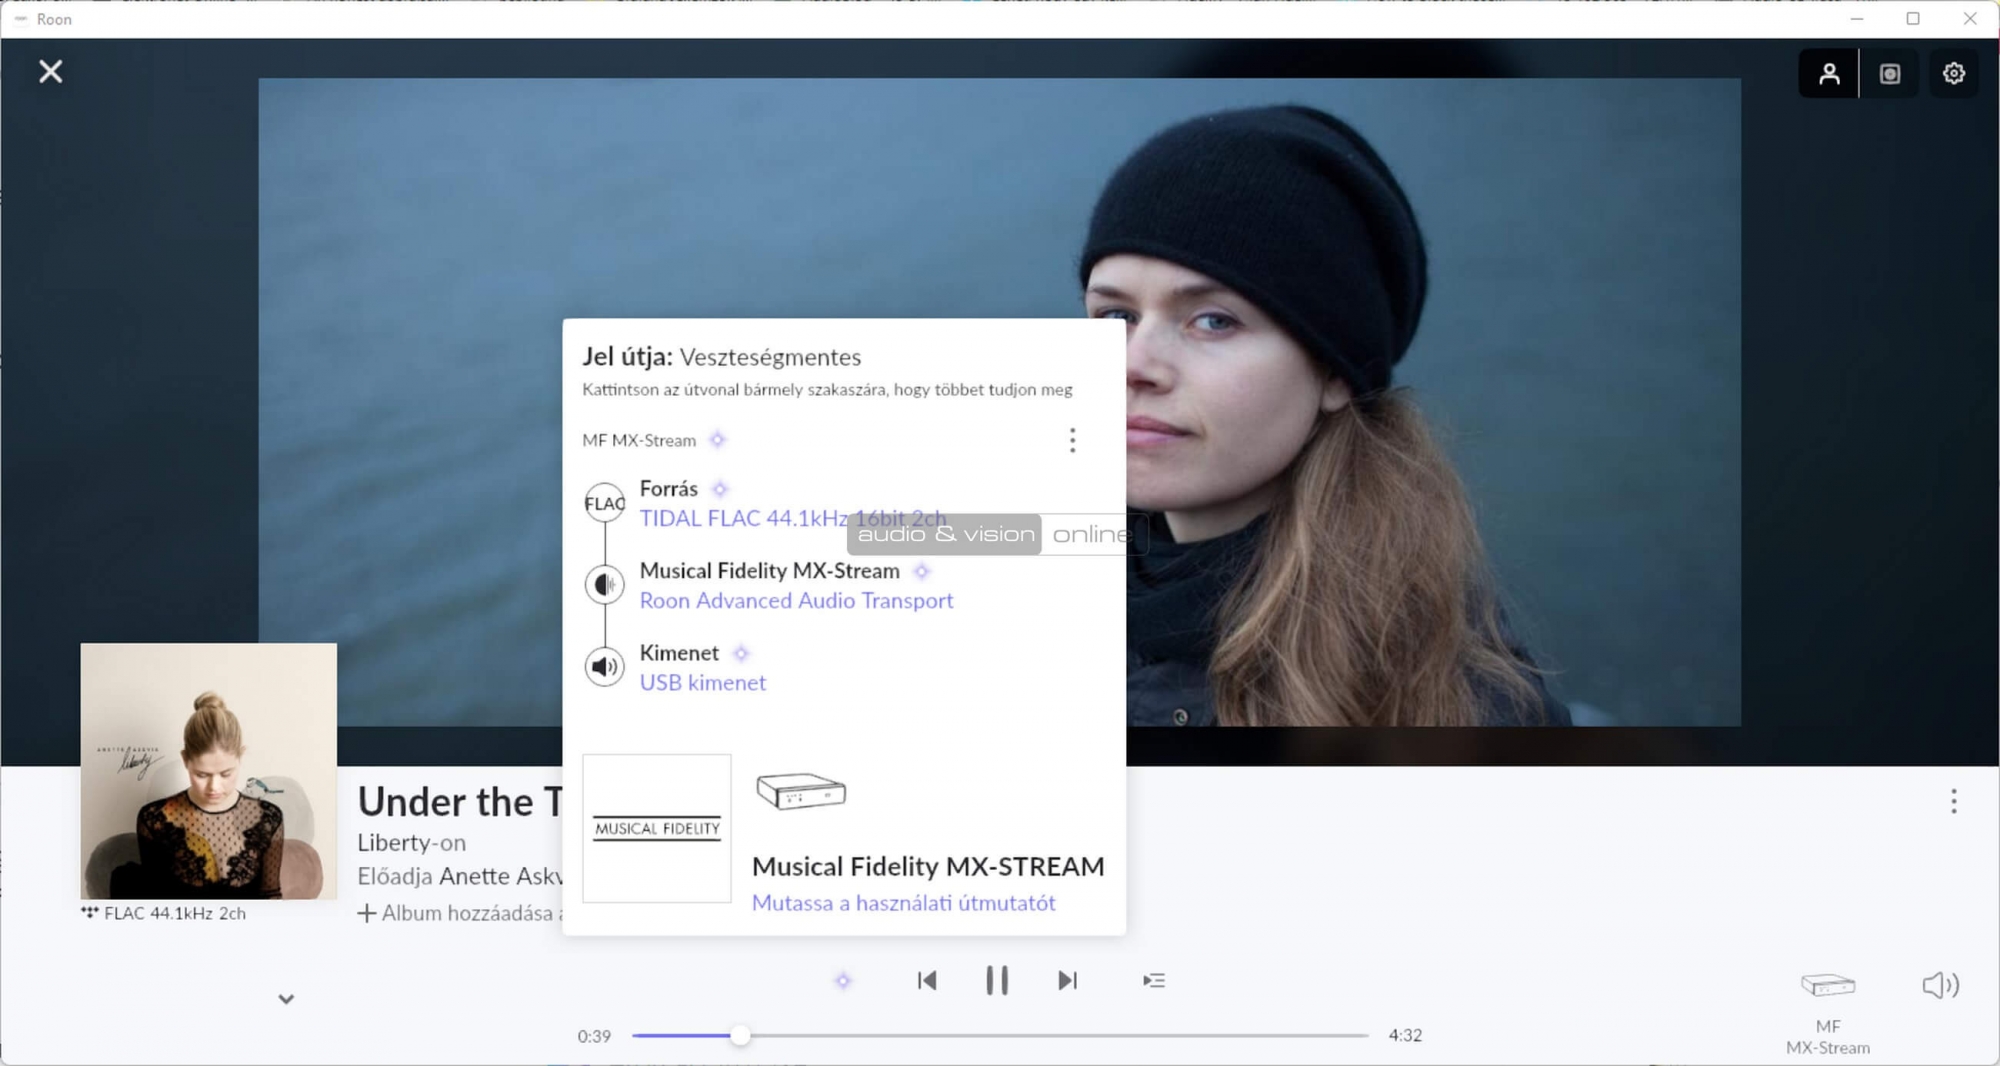2000x1066 pixels.
Task: Open the artist photo view icon
Action: 1829,74
